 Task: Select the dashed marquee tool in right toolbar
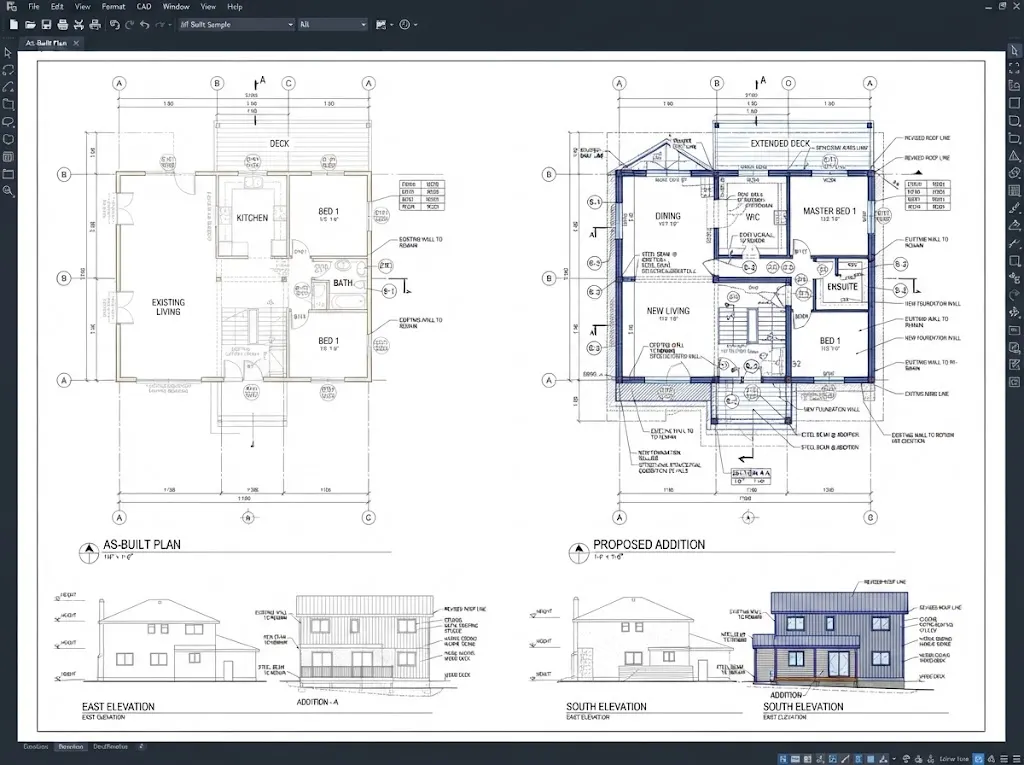pos(1014,68)
